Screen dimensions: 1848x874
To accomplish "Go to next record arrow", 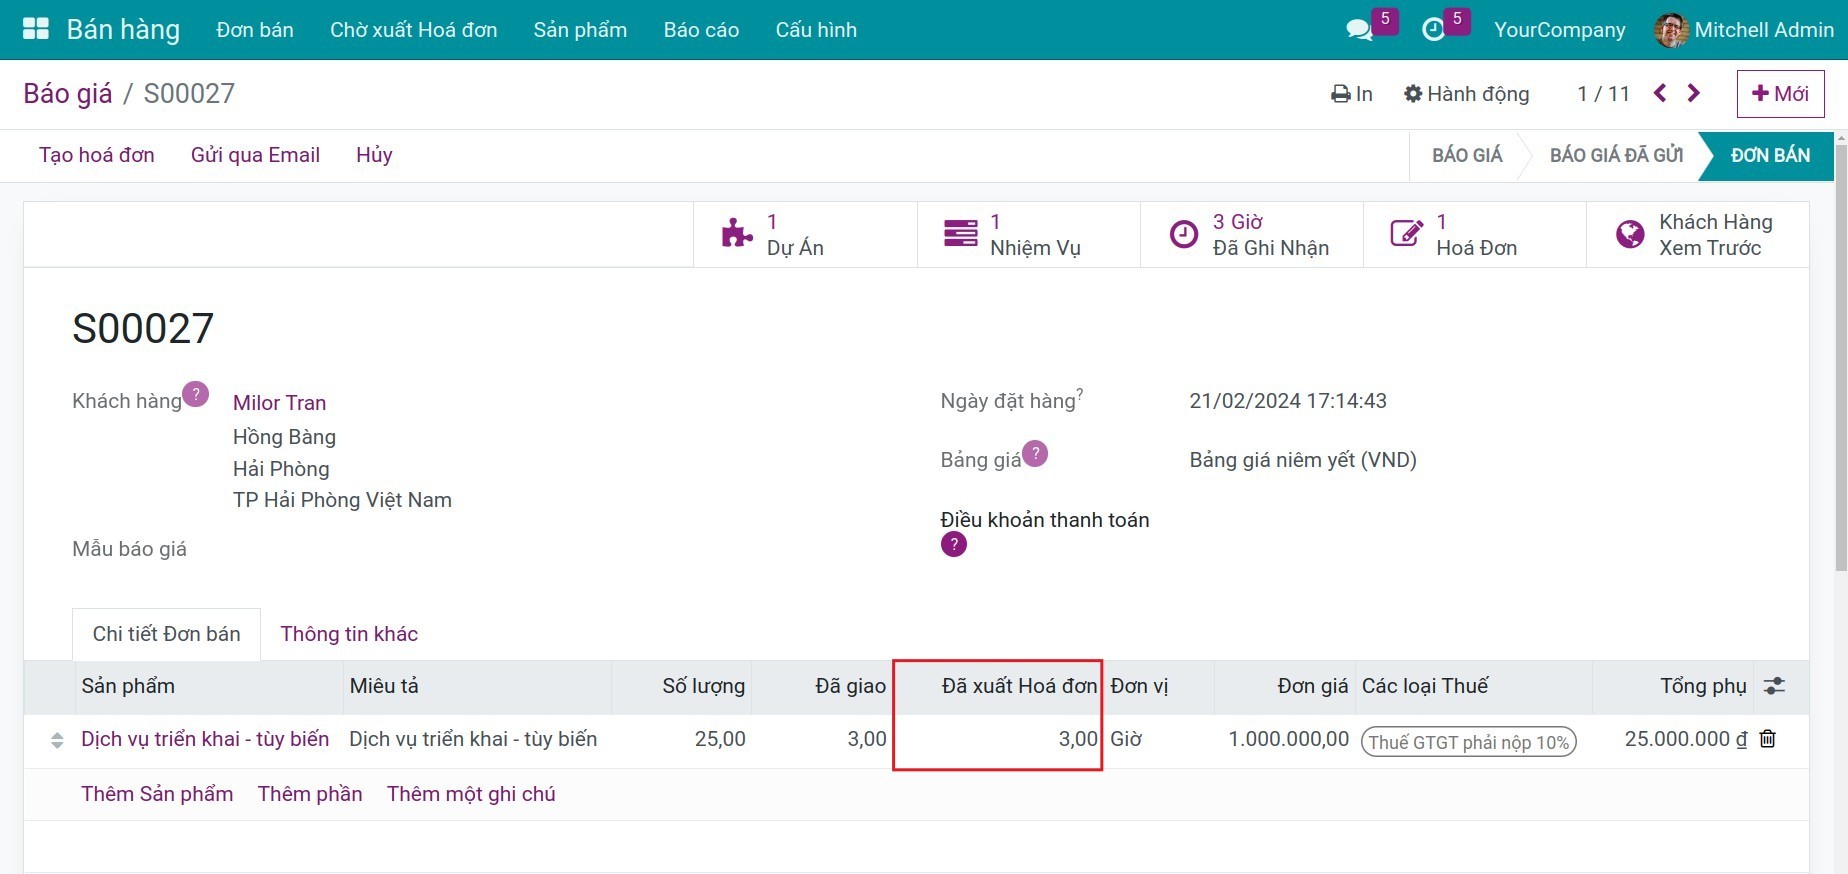I will point(1694,93).
